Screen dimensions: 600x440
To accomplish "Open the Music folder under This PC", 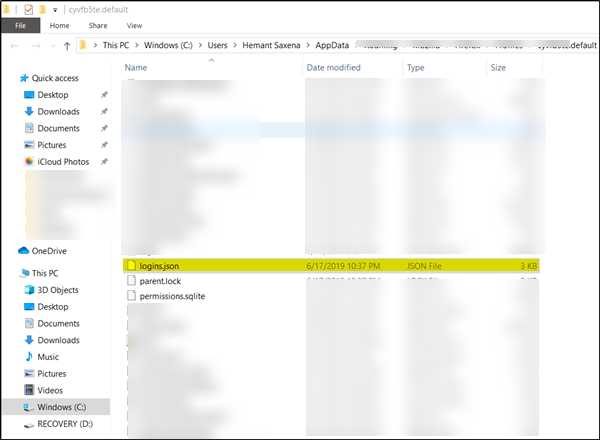I will (48, 357).
